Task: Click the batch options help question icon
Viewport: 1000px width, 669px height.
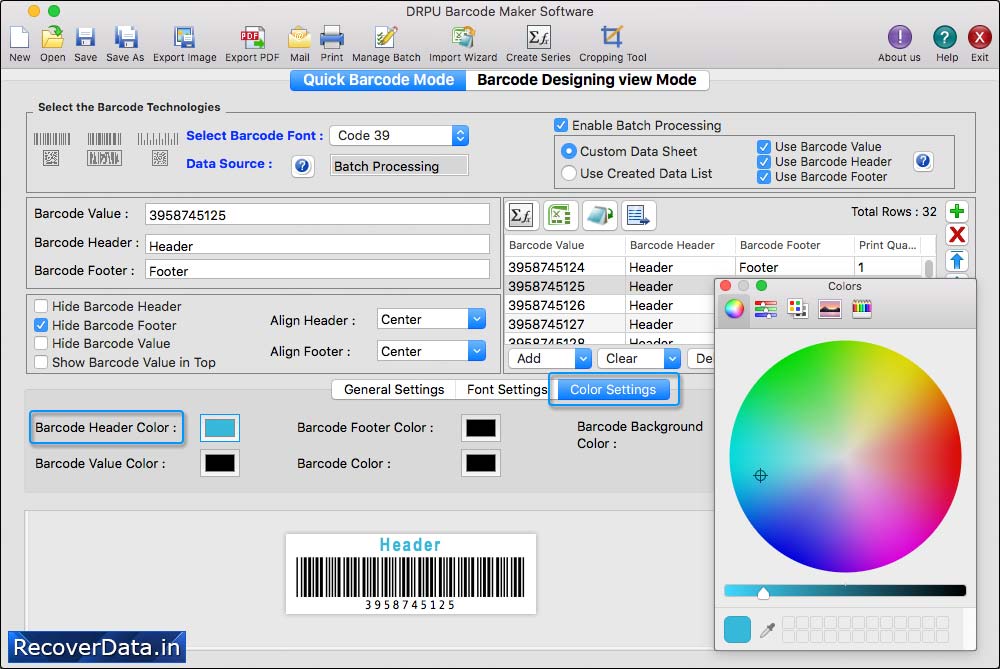Action: click(923, 161)
